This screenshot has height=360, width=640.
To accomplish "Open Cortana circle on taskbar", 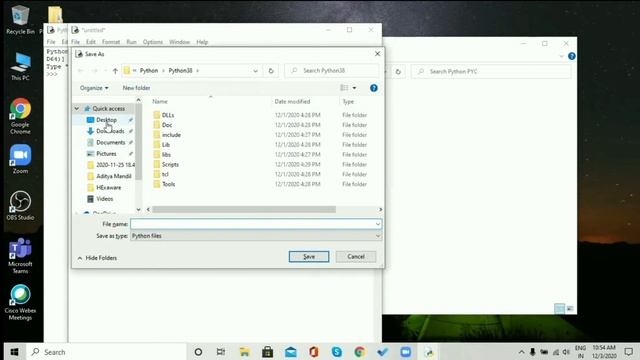I will click(198, 352).
